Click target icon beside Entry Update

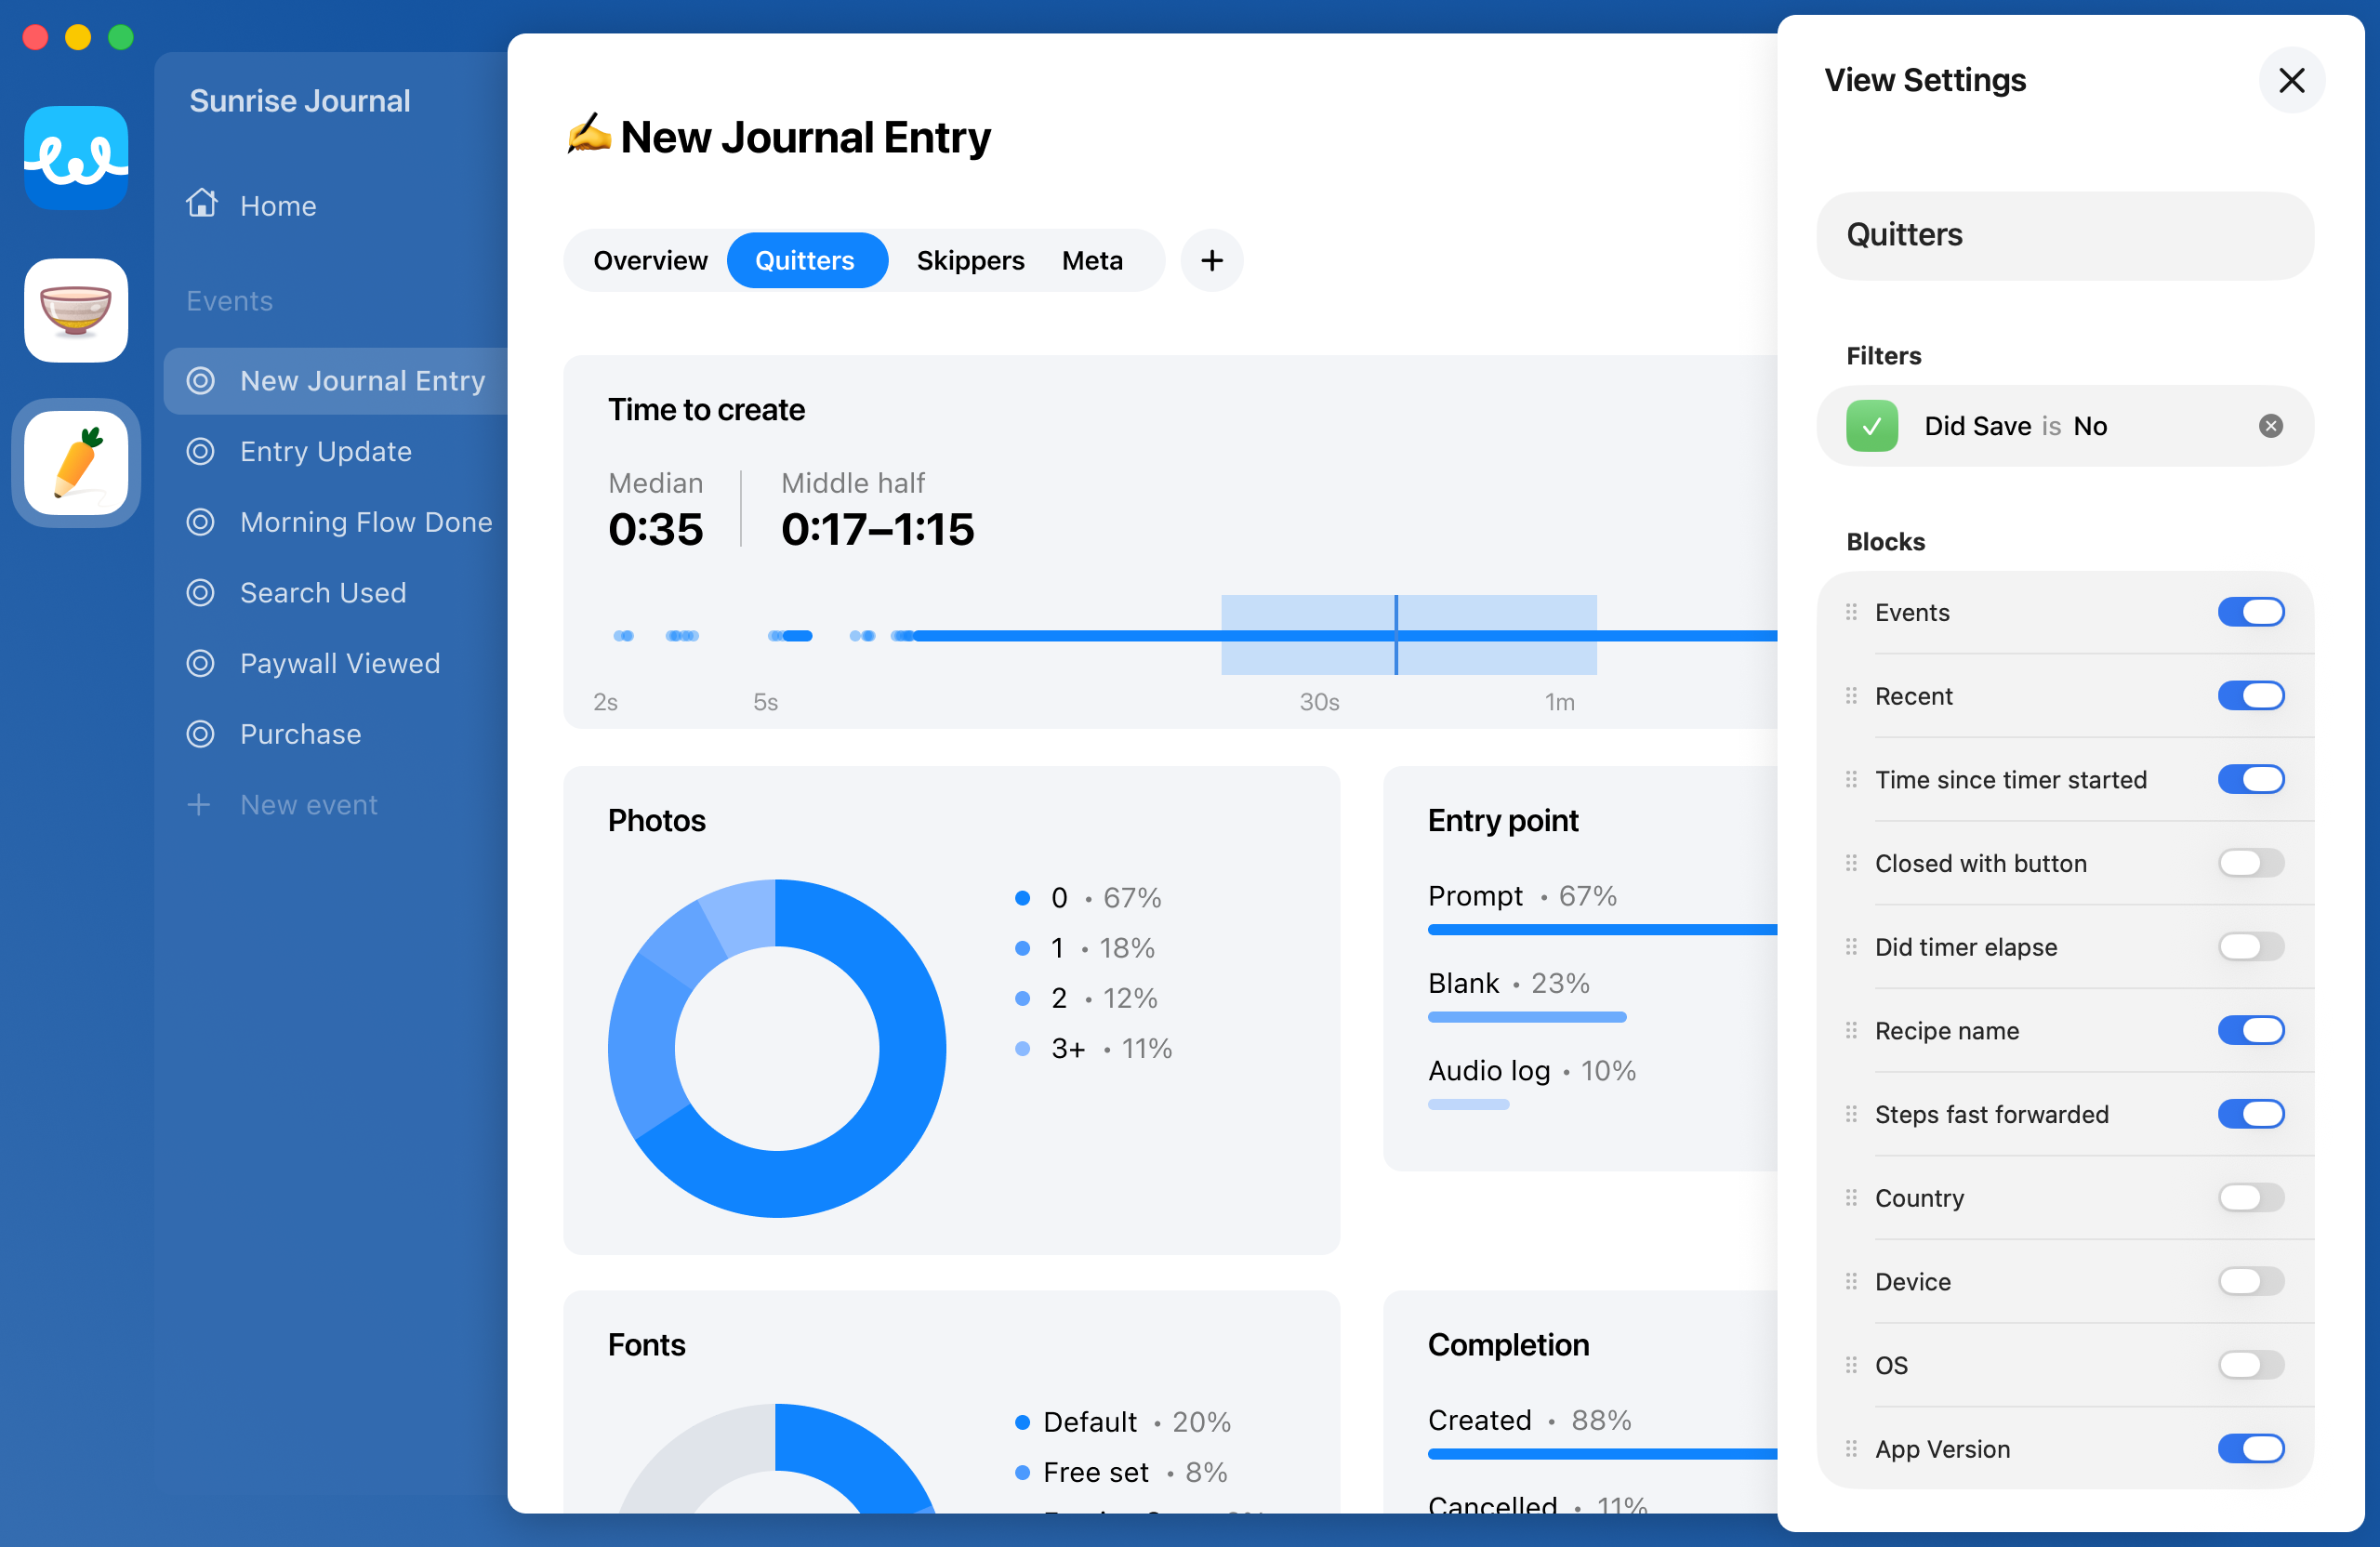point(201,451)
